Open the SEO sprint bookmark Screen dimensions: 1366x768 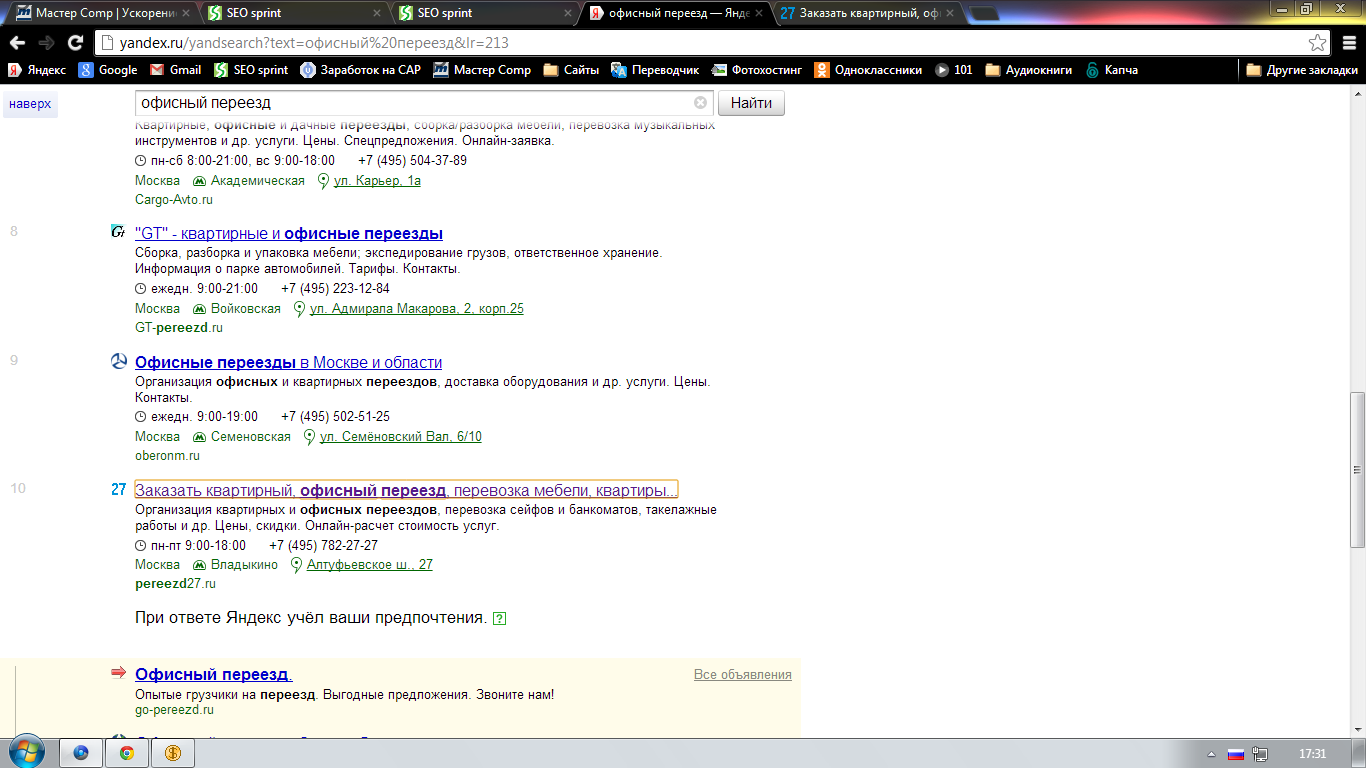[x=251, y=70]
